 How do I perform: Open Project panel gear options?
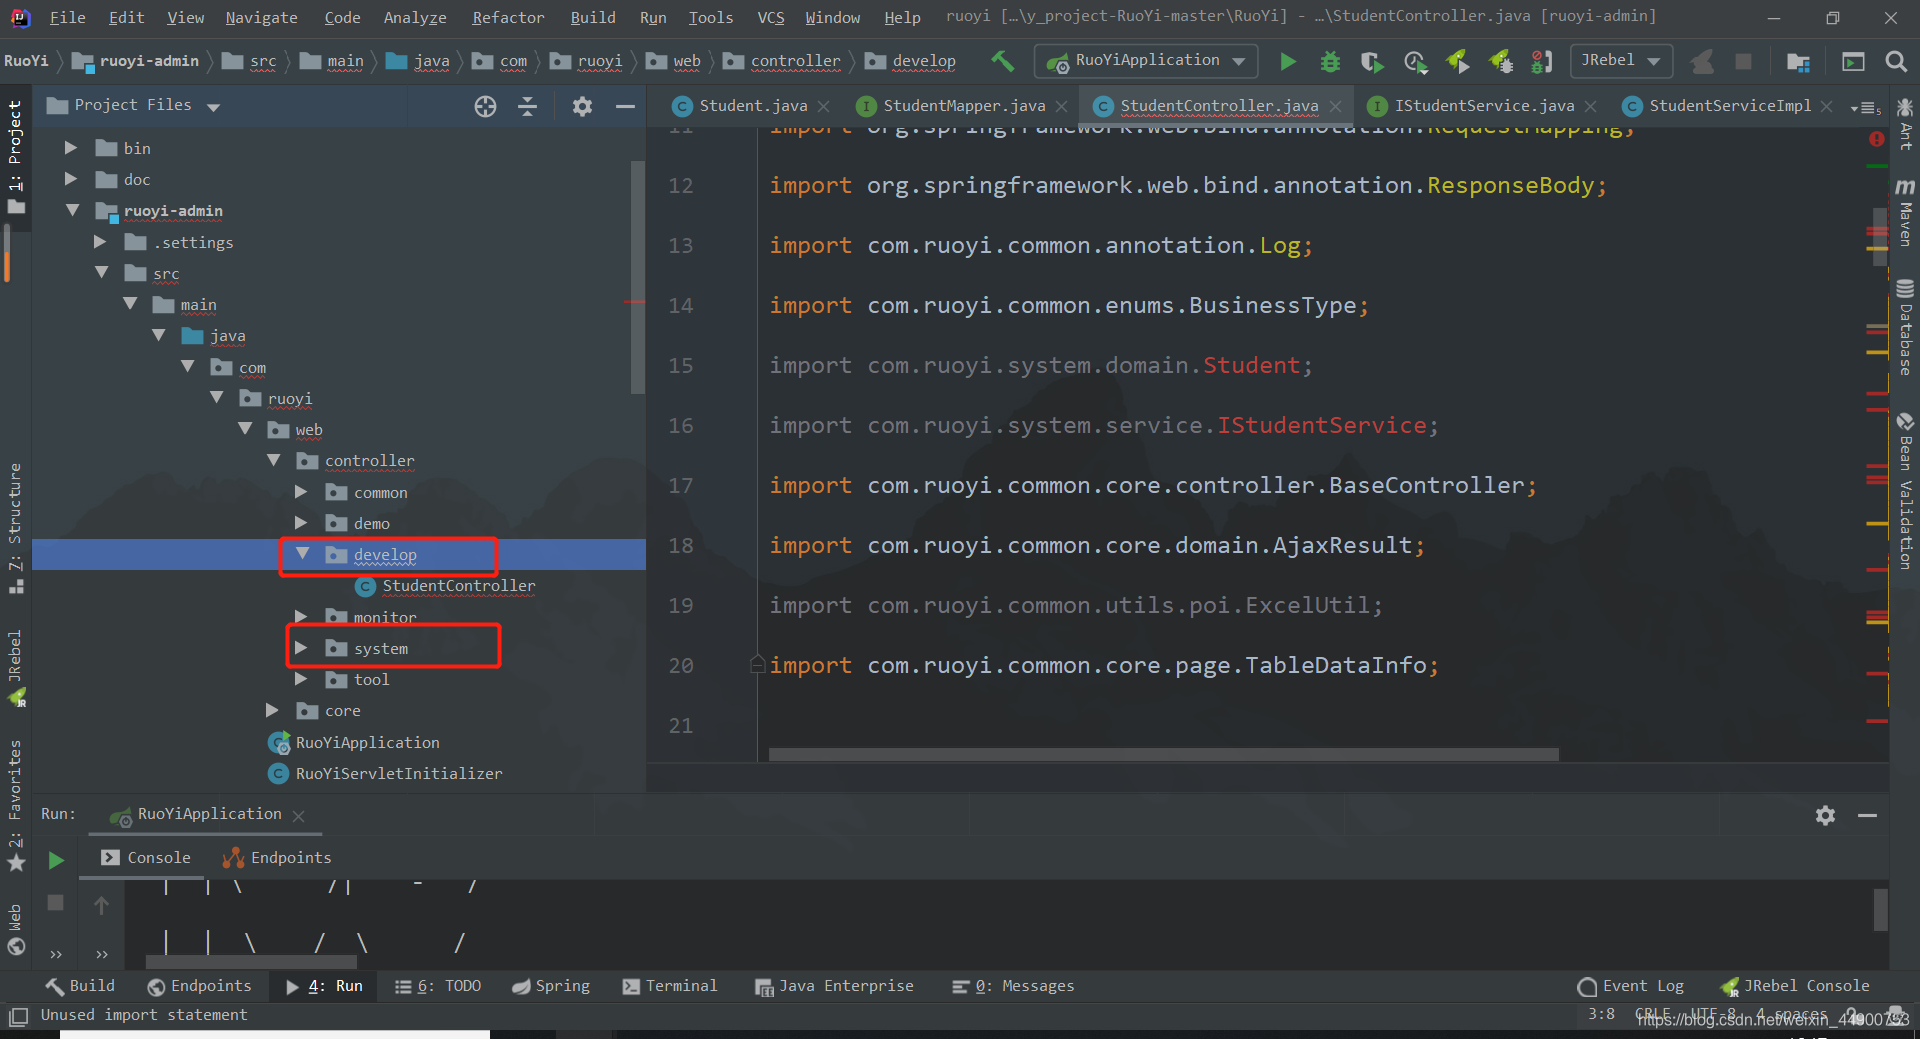pyautogui.click(x=582, y=106)
